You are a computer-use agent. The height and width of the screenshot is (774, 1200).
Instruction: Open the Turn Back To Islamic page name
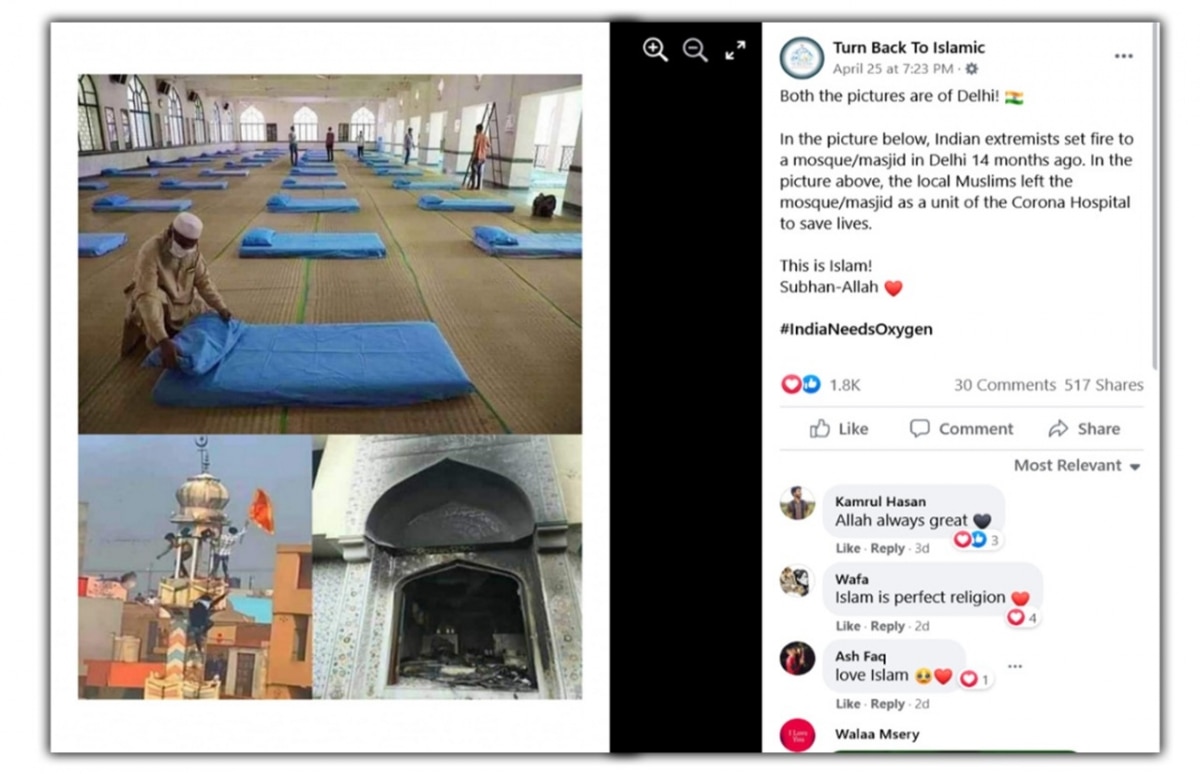(909, 48)
